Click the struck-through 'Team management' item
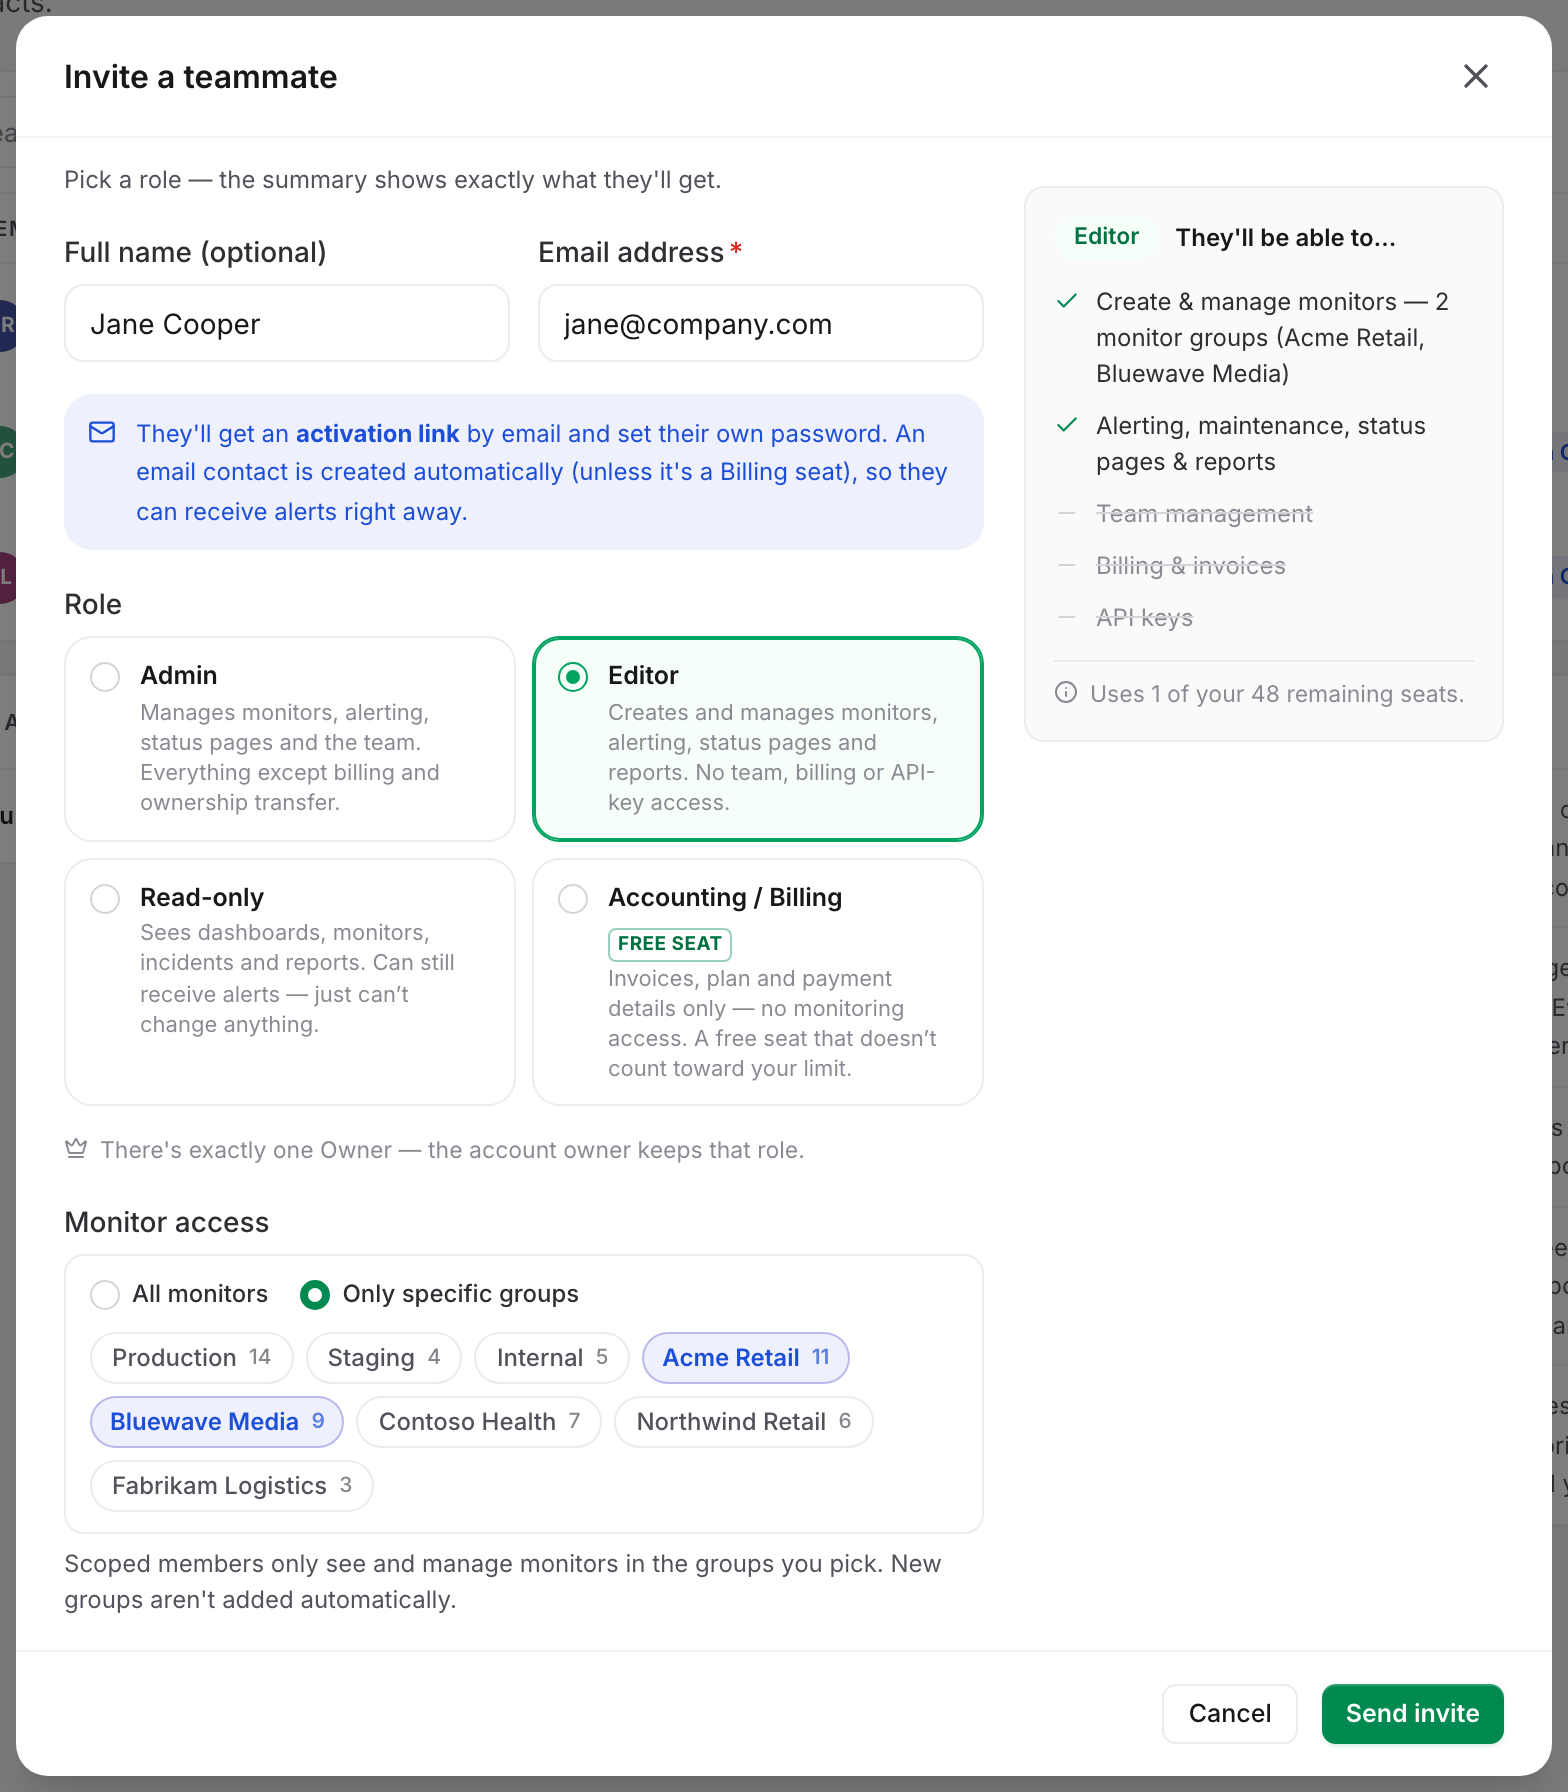Screen dimensions: 1568x1792 [1204, 514]
